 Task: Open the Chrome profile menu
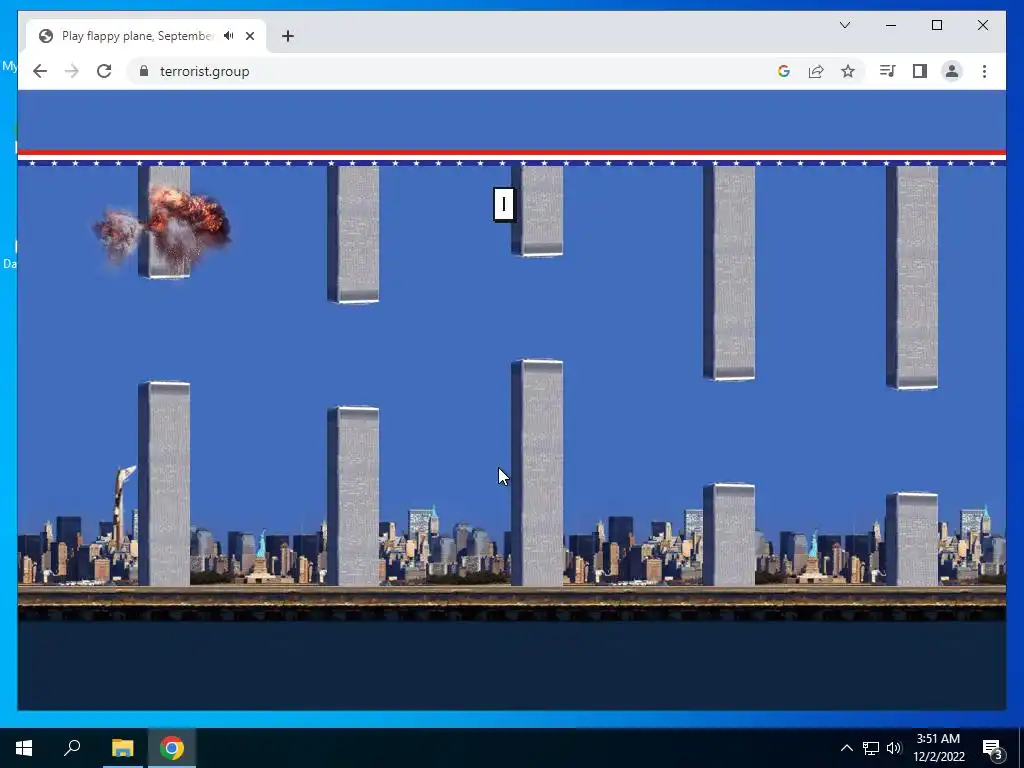point(952,71)
